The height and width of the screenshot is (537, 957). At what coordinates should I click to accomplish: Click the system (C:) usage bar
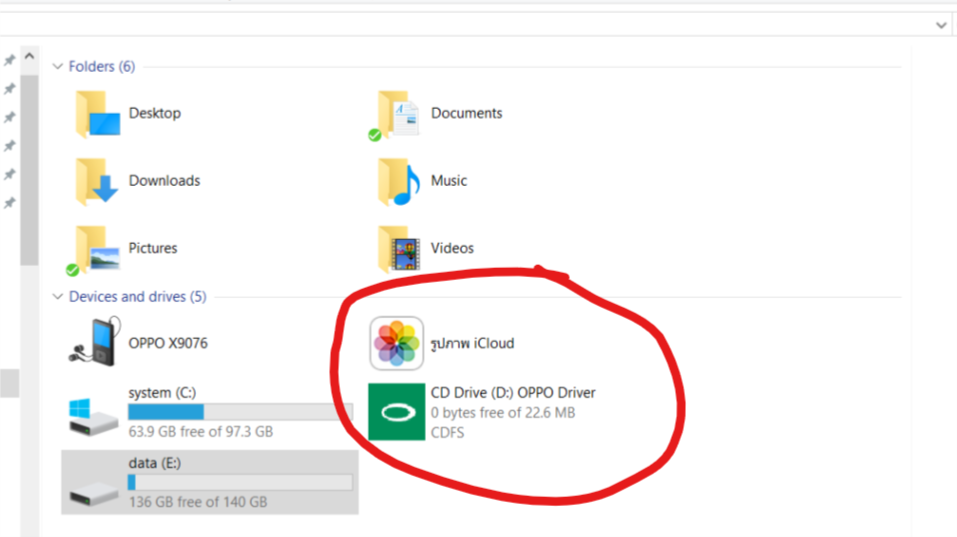click(240, 412)
